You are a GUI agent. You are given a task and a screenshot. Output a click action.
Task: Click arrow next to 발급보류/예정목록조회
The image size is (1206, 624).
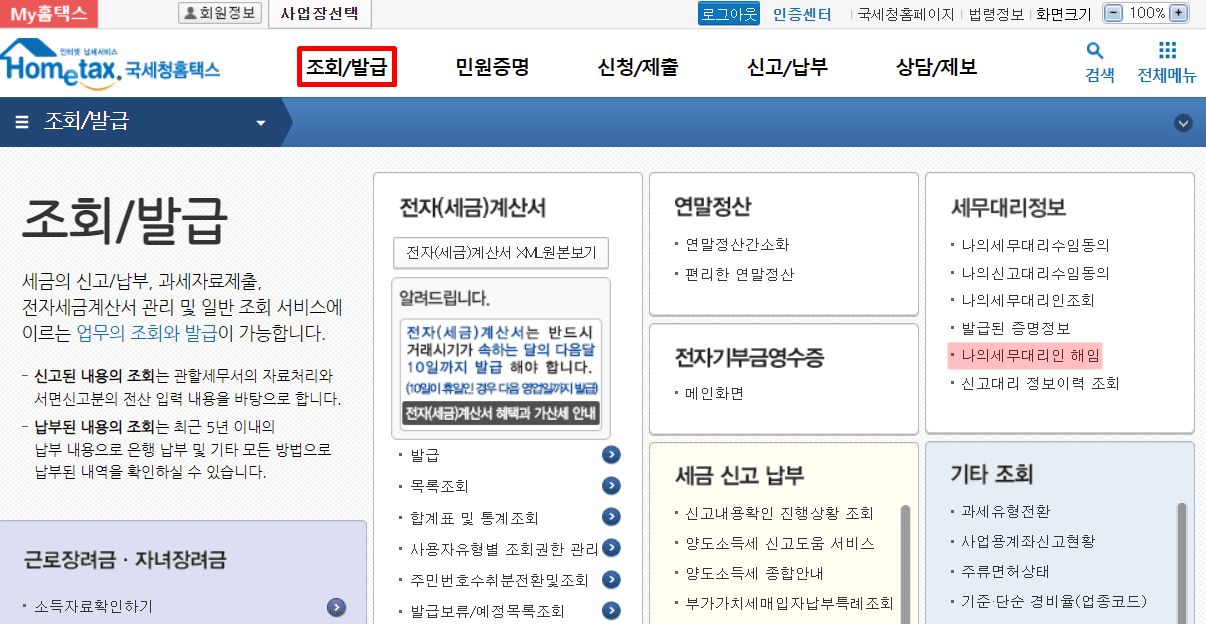pyautogui.click(x=611, y=610)
